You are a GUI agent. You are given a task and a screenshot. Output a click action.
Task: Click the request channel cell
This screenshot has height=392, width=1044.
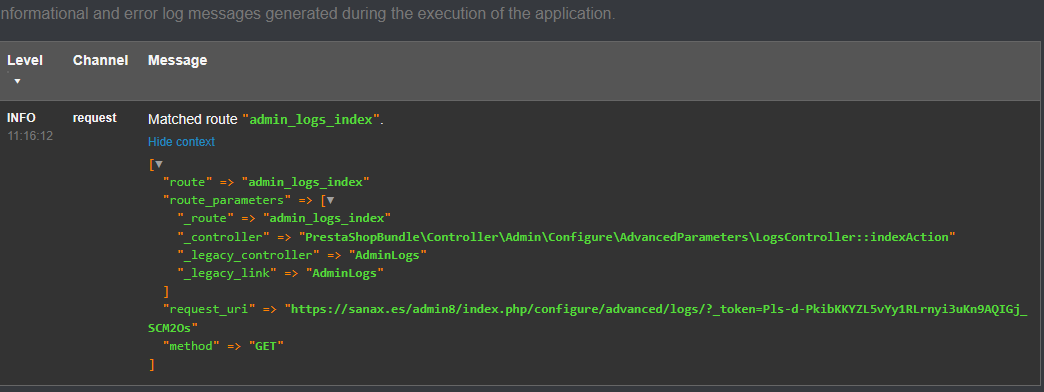pos(95,118)
